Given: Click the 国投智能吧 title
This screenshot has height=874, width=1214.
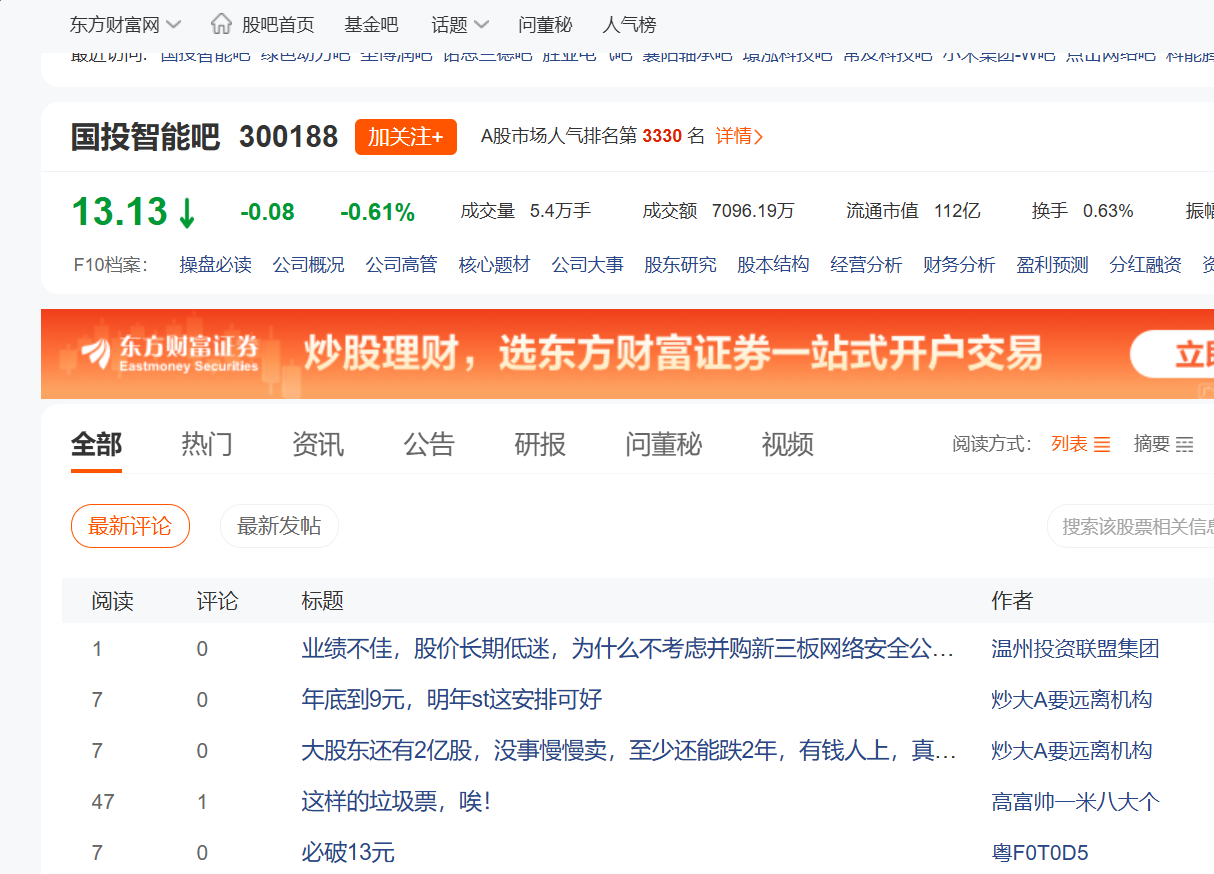Looking at the screenshot, I should point(145,136).
